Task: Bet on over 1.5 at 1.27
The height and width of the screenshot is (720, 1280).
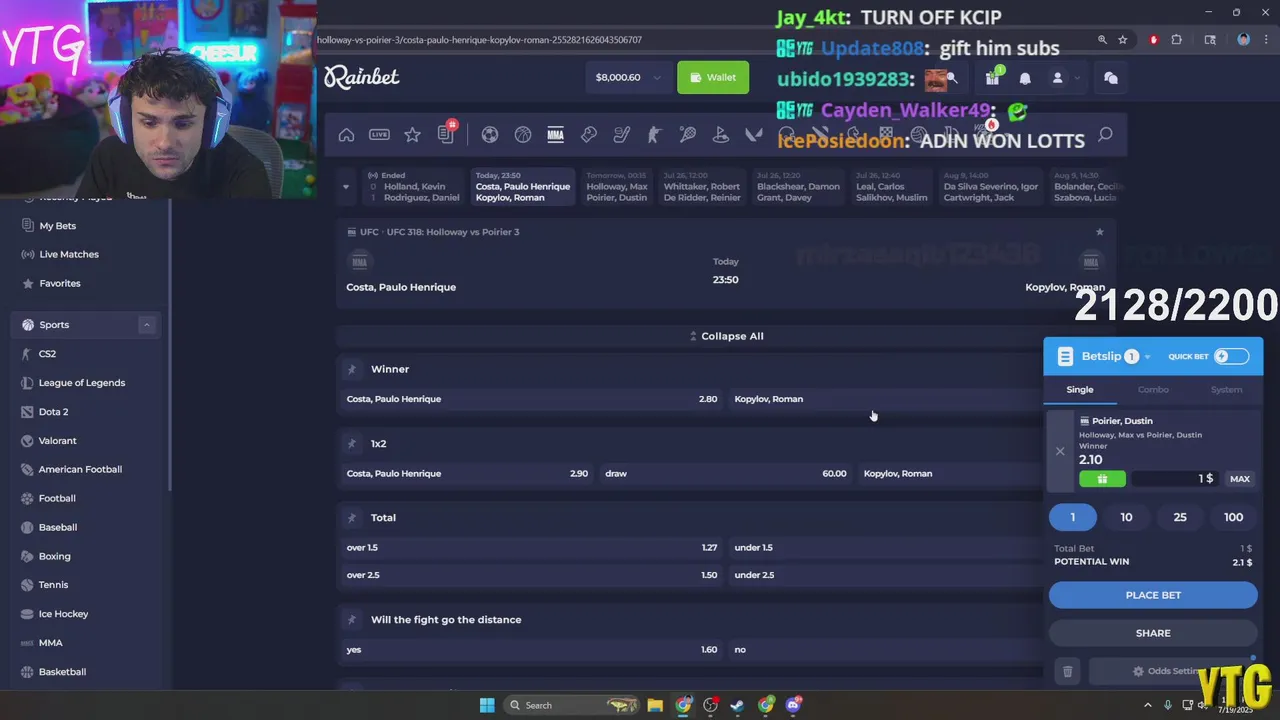Action: (x=531, y=547)
